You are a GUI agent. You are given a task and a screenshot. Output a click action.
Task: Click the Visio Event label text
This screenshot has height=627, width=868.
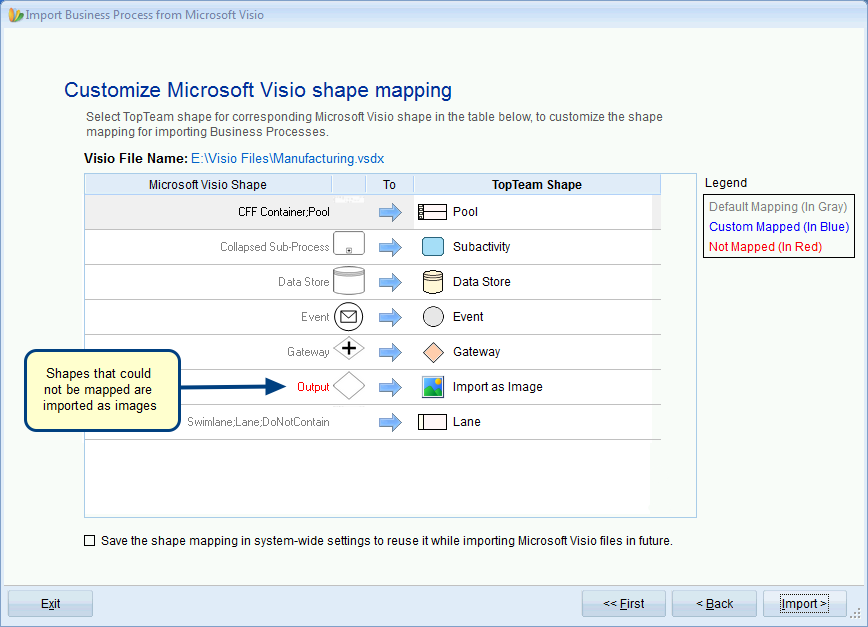click(315, 317)
